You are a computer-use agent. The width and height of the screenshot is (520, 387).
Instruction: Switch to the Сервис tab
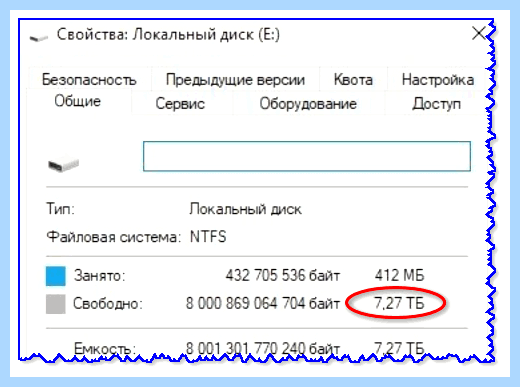coord(180,104)
